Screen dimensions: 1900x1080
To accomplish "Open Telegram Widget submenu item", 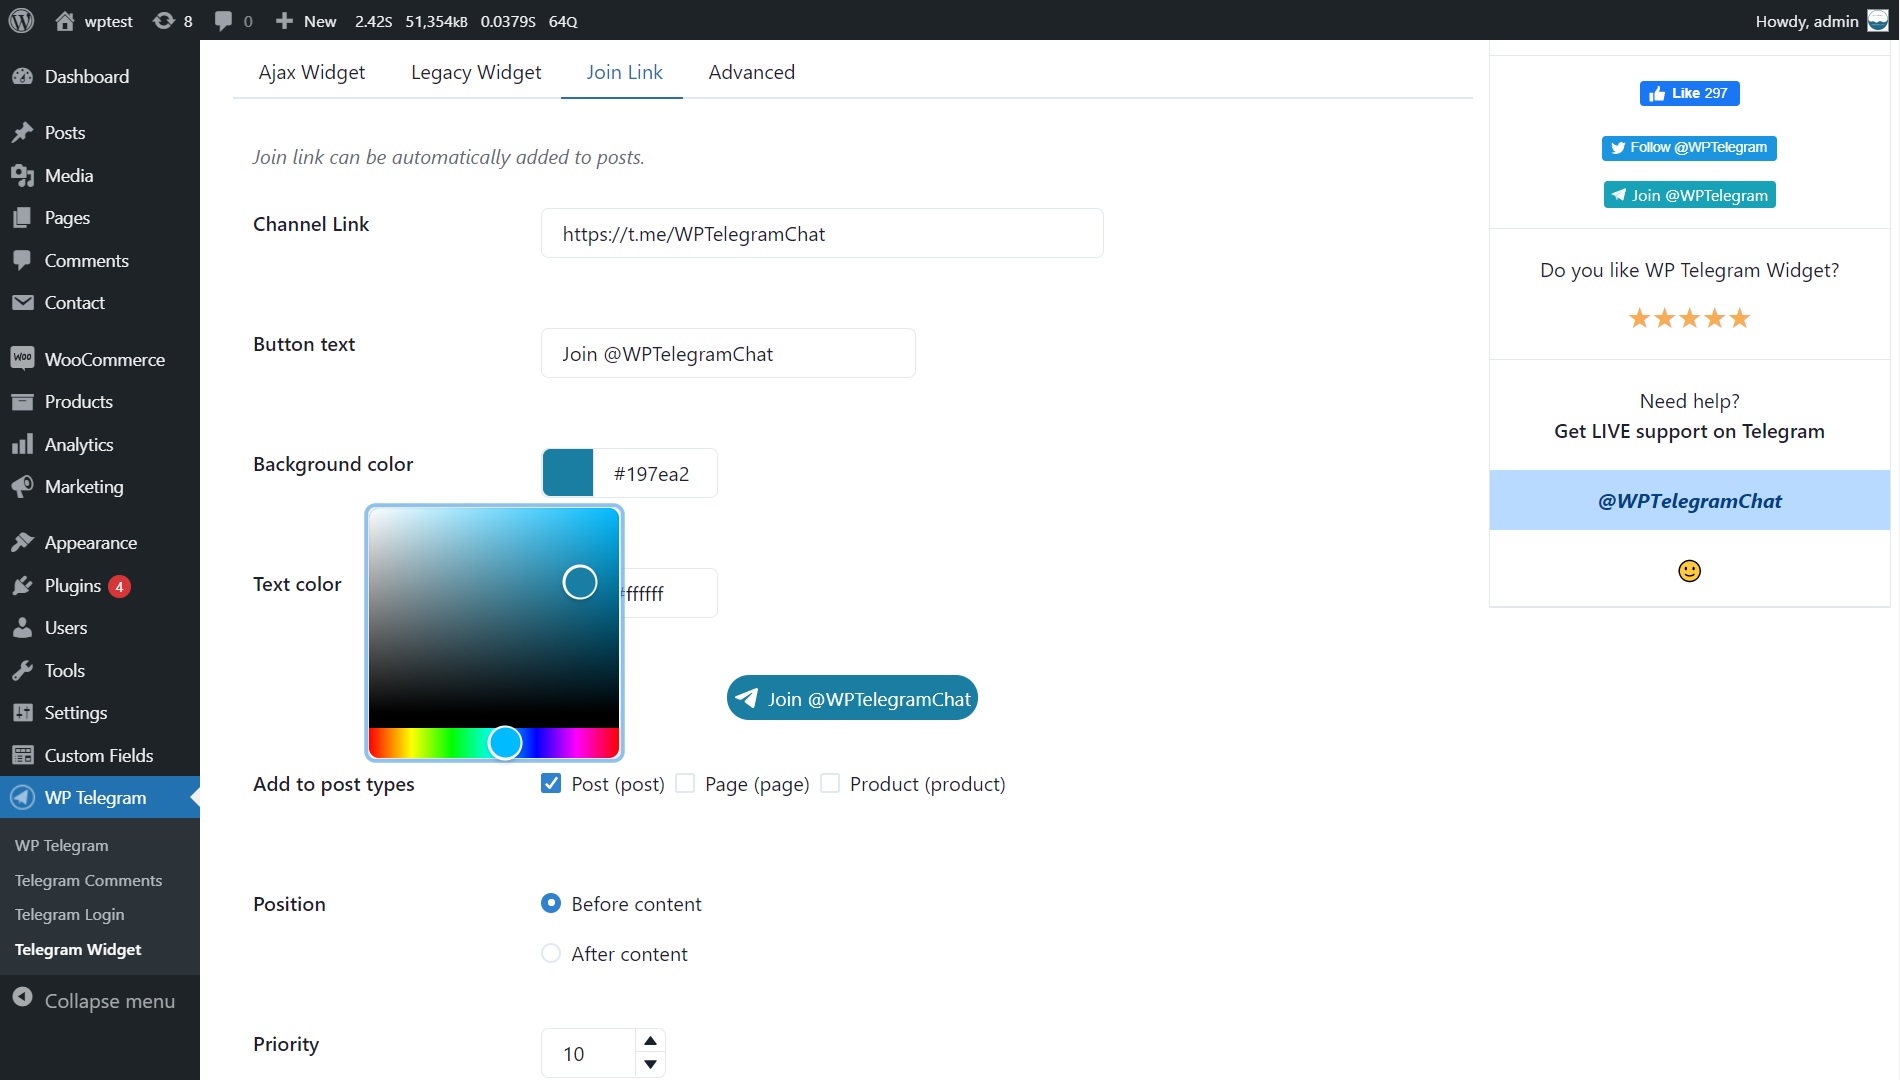I will click(78, 949).
